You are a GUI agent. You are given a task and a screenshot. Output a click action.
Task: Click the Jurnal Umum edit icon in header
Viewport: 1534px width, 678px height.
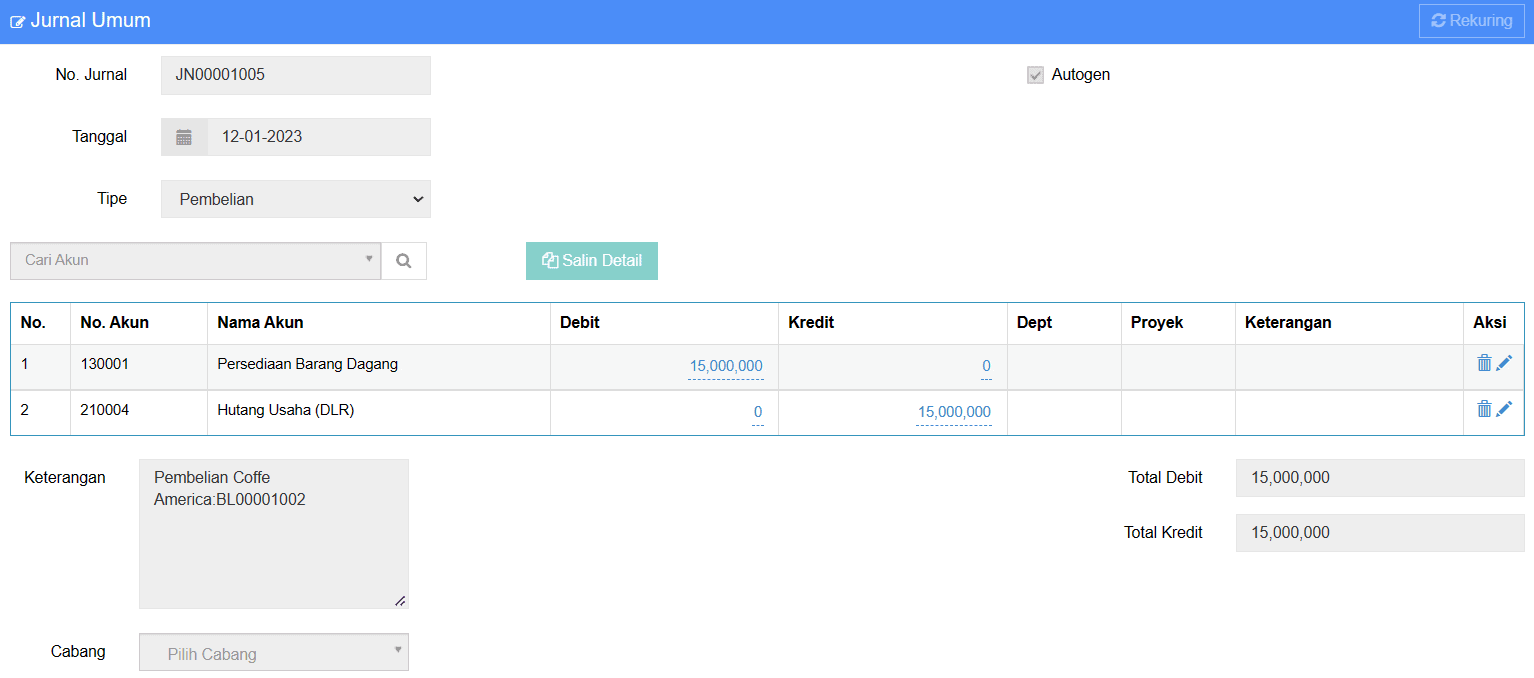17,22
